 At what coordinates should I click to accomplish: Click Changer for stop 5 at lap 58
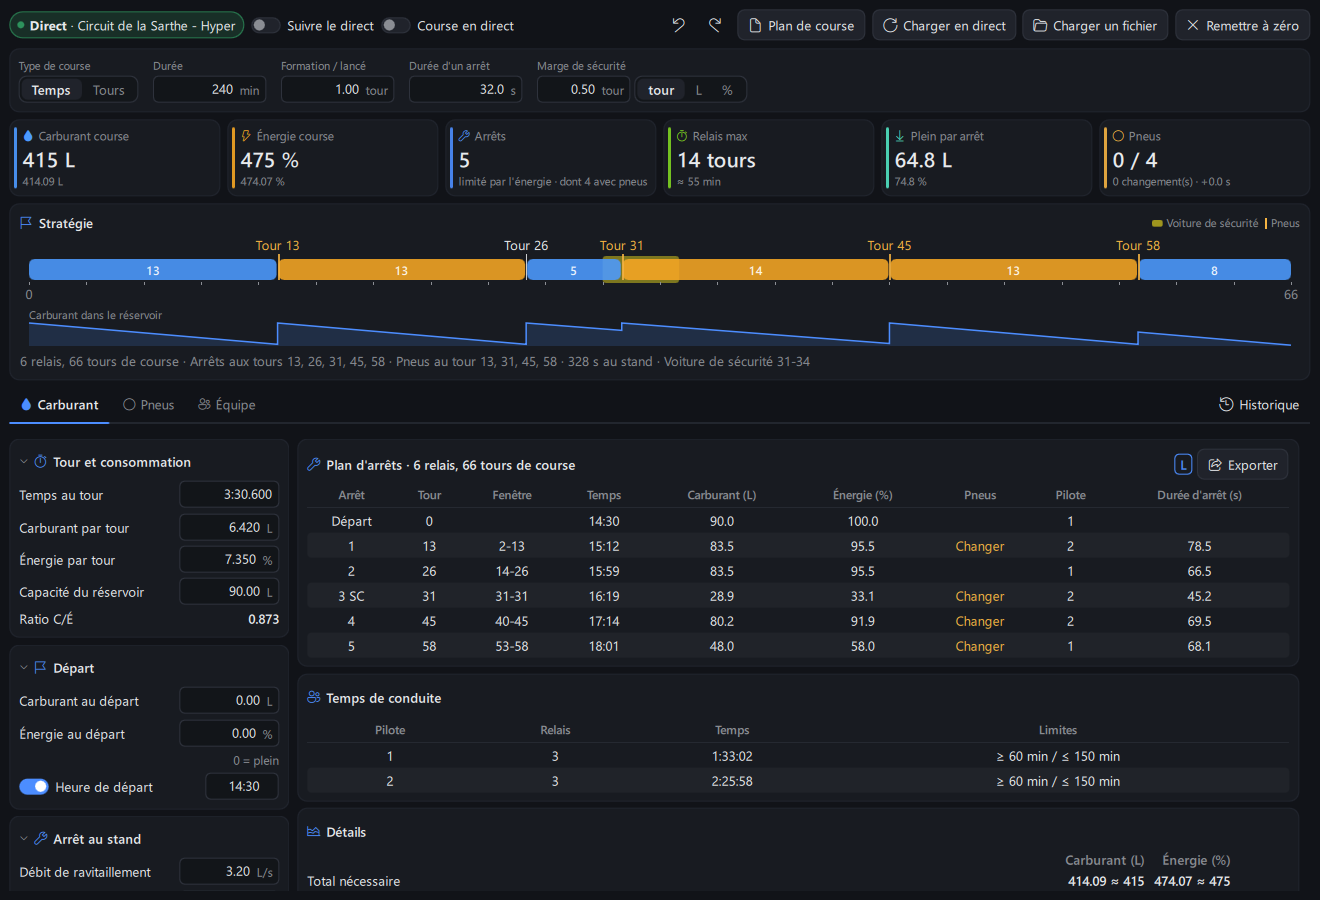(x=980, y=646)
